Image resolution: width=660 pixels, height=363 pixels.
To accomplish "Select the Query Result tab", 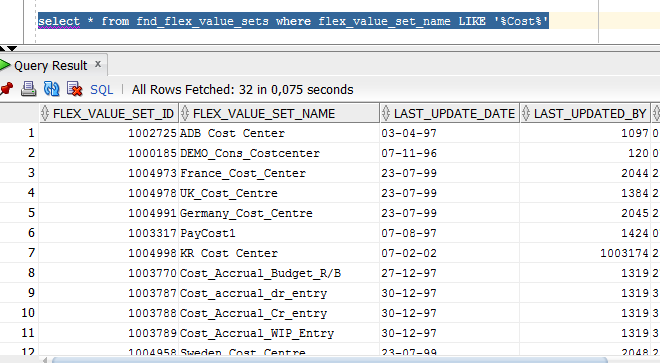I will 51,66.
